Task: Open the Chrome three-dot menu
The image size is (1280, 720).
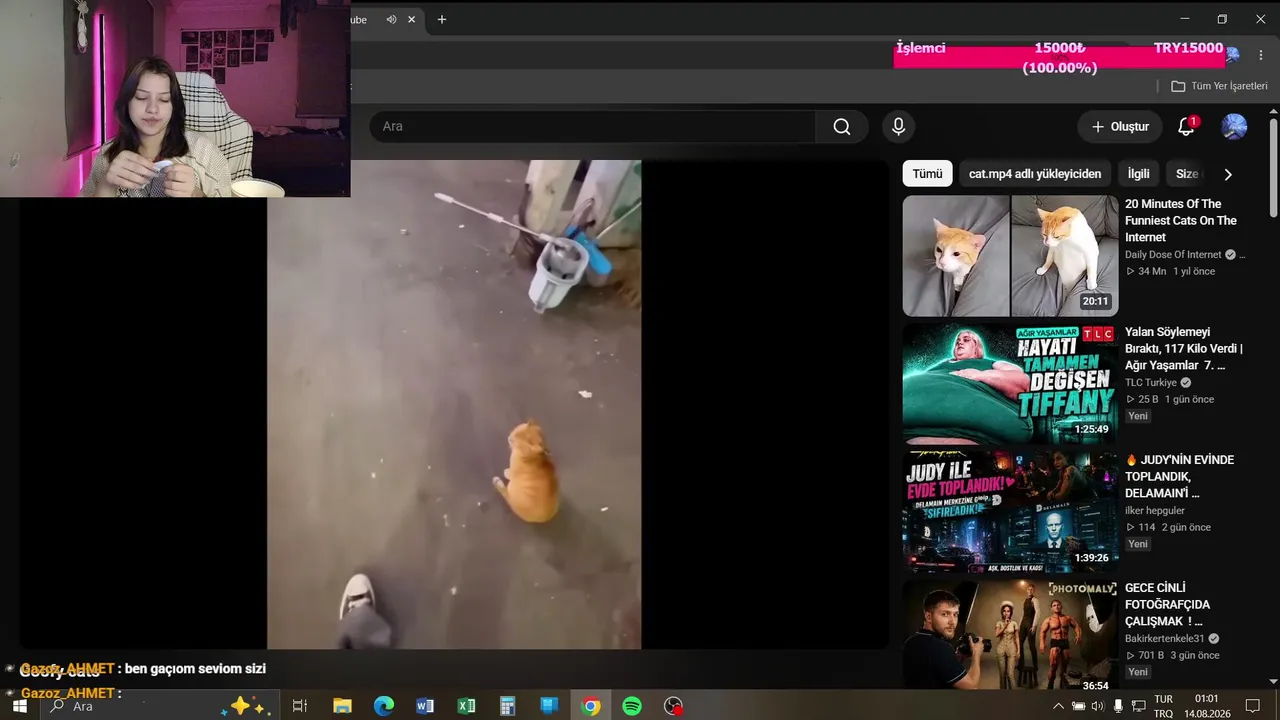Action: (x=1261, y=56)
